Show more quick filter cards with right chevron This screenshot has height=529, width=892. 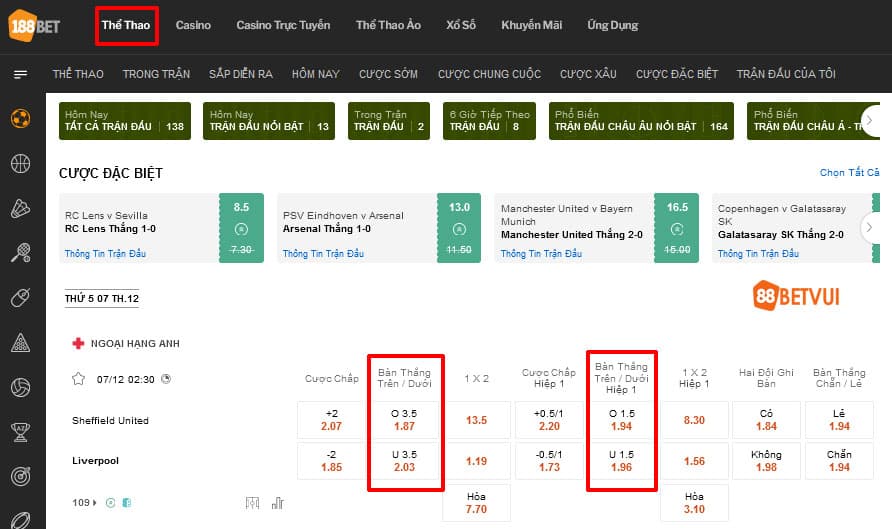(869, 121)
